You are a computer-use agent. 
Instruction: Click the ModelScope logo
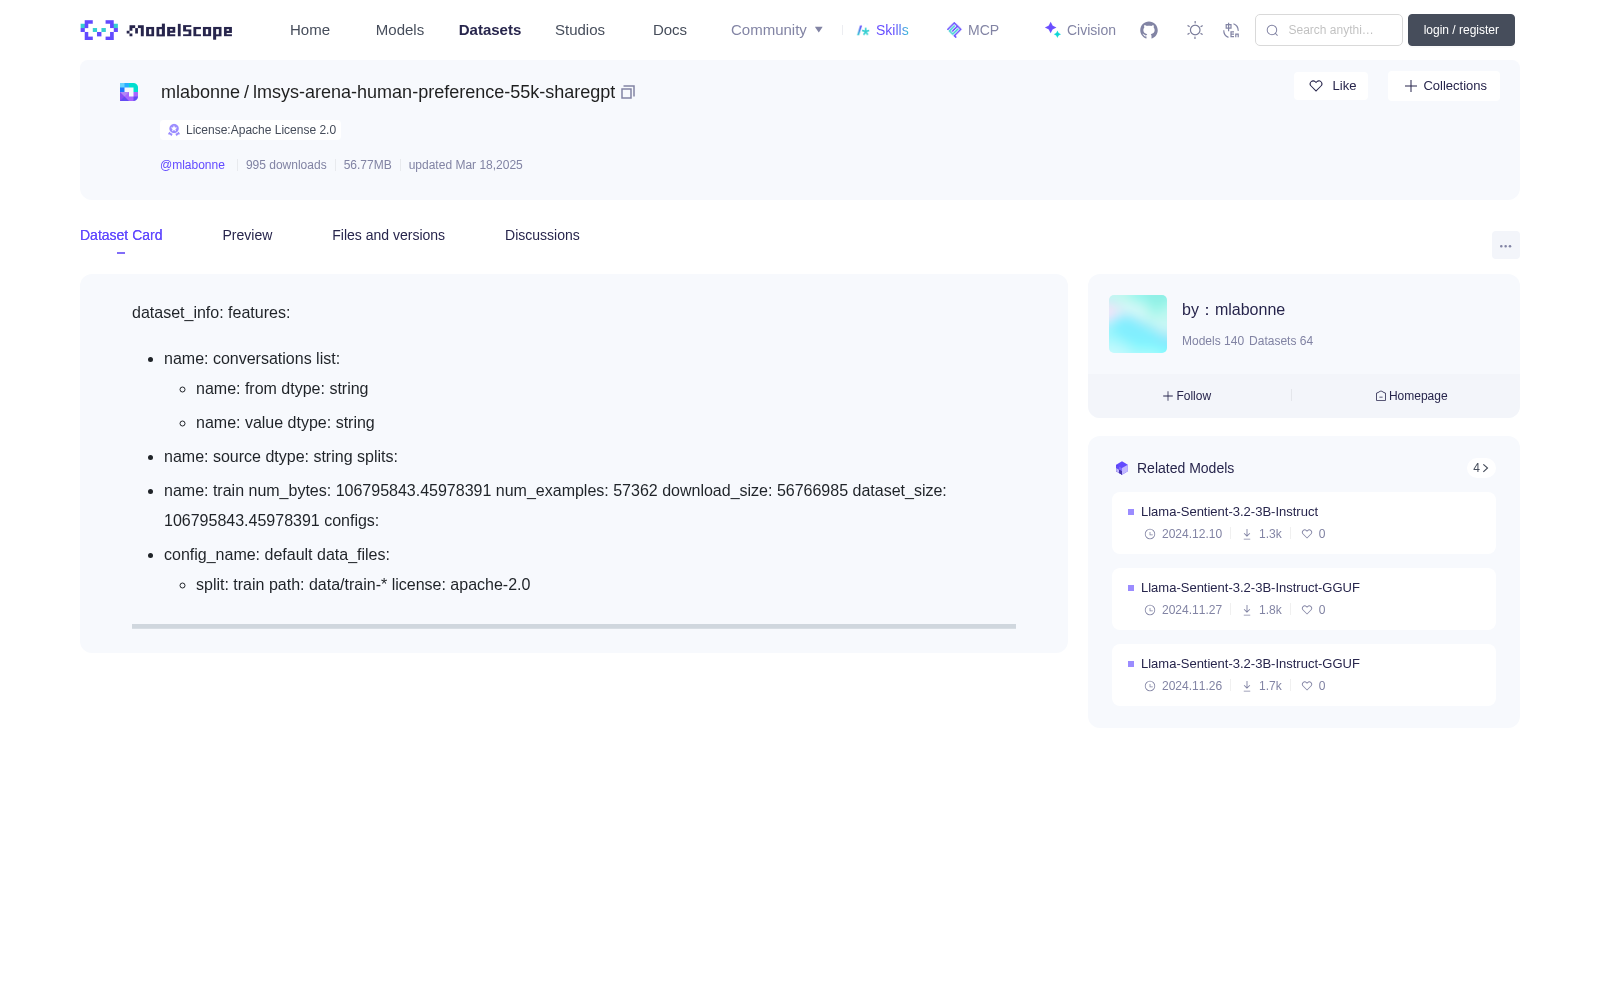click(x=156, y=30)
